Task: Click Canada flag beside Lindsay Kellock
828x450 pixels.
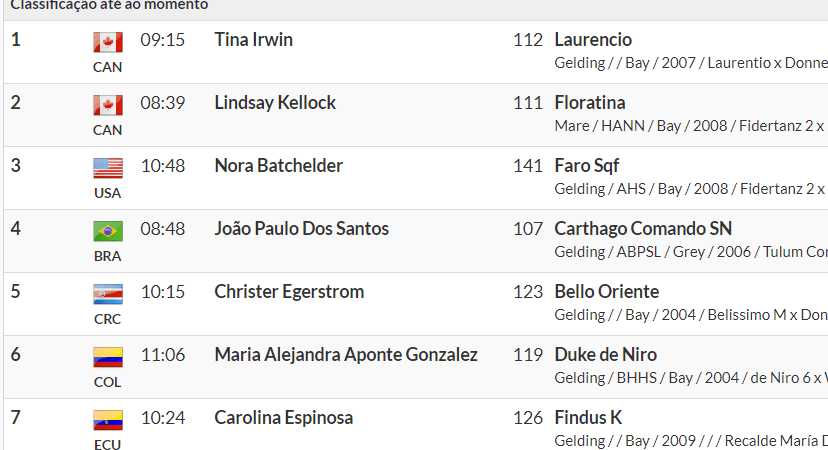Action: point(107,105)
